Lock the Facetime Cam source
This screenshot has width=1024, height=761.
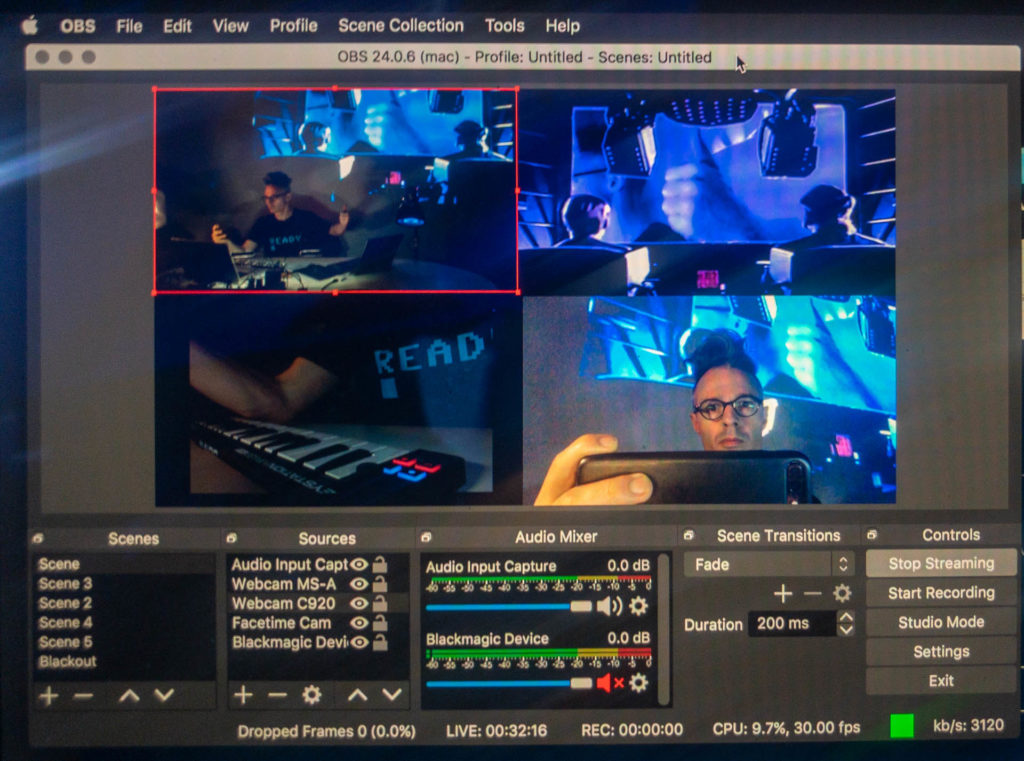[379, 623]
